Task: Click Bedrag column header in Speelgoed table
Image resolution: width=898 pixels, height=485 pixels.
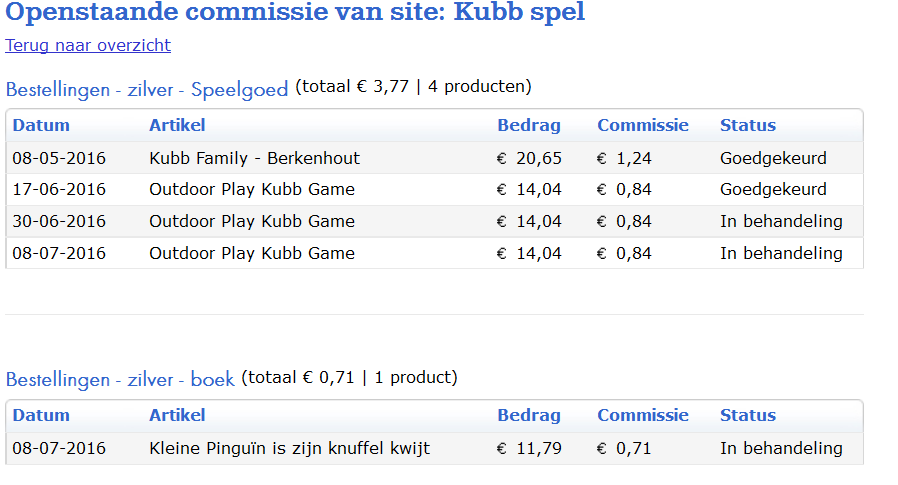Action: (529, 125)
